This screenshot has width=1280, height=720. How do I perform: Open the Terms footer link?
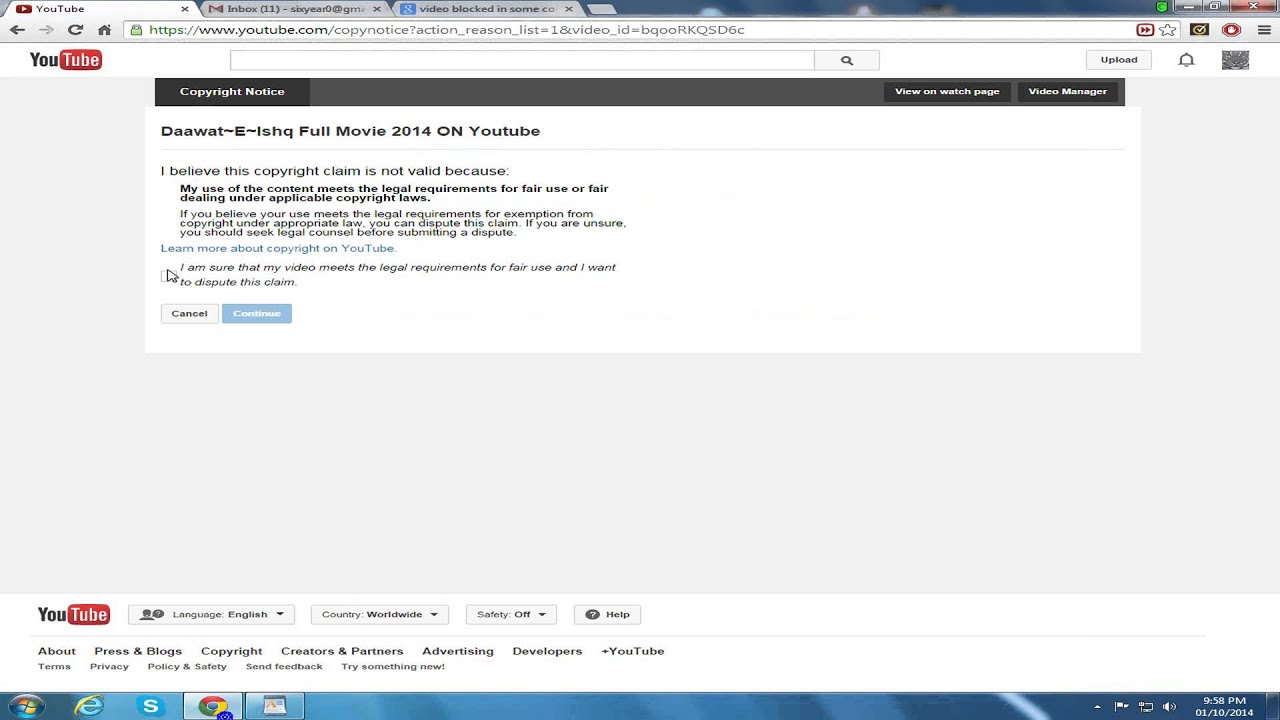coord(54,667)
